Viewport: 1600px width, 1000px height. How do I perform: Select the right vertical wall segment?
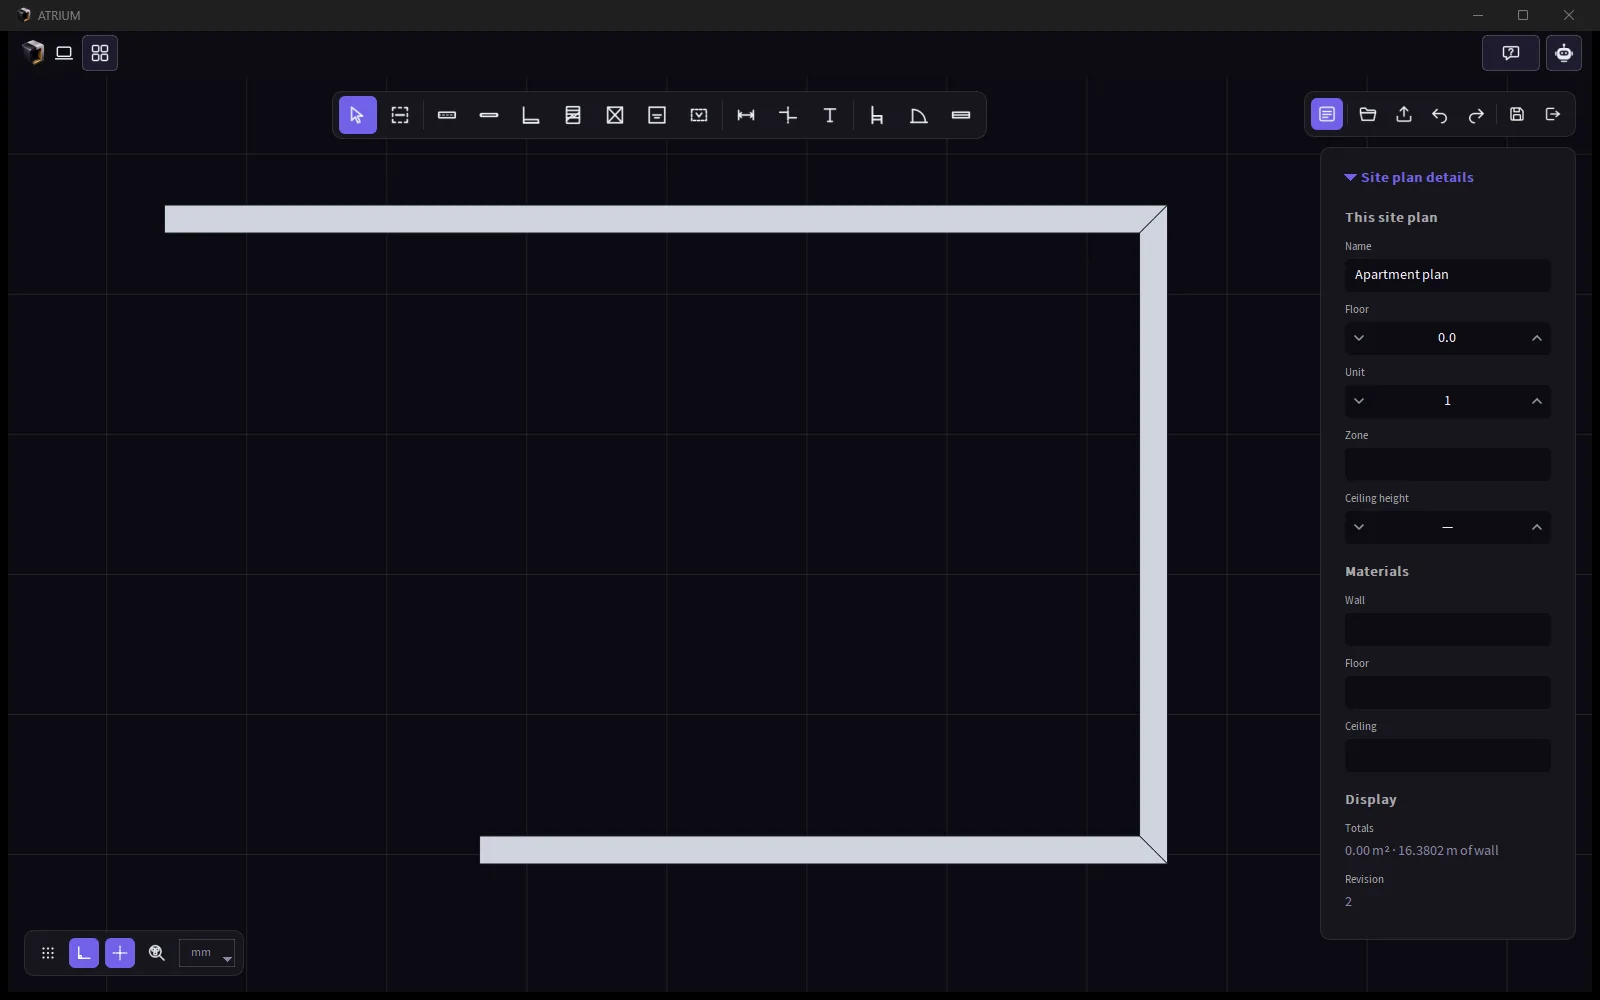coord(1153,534)
